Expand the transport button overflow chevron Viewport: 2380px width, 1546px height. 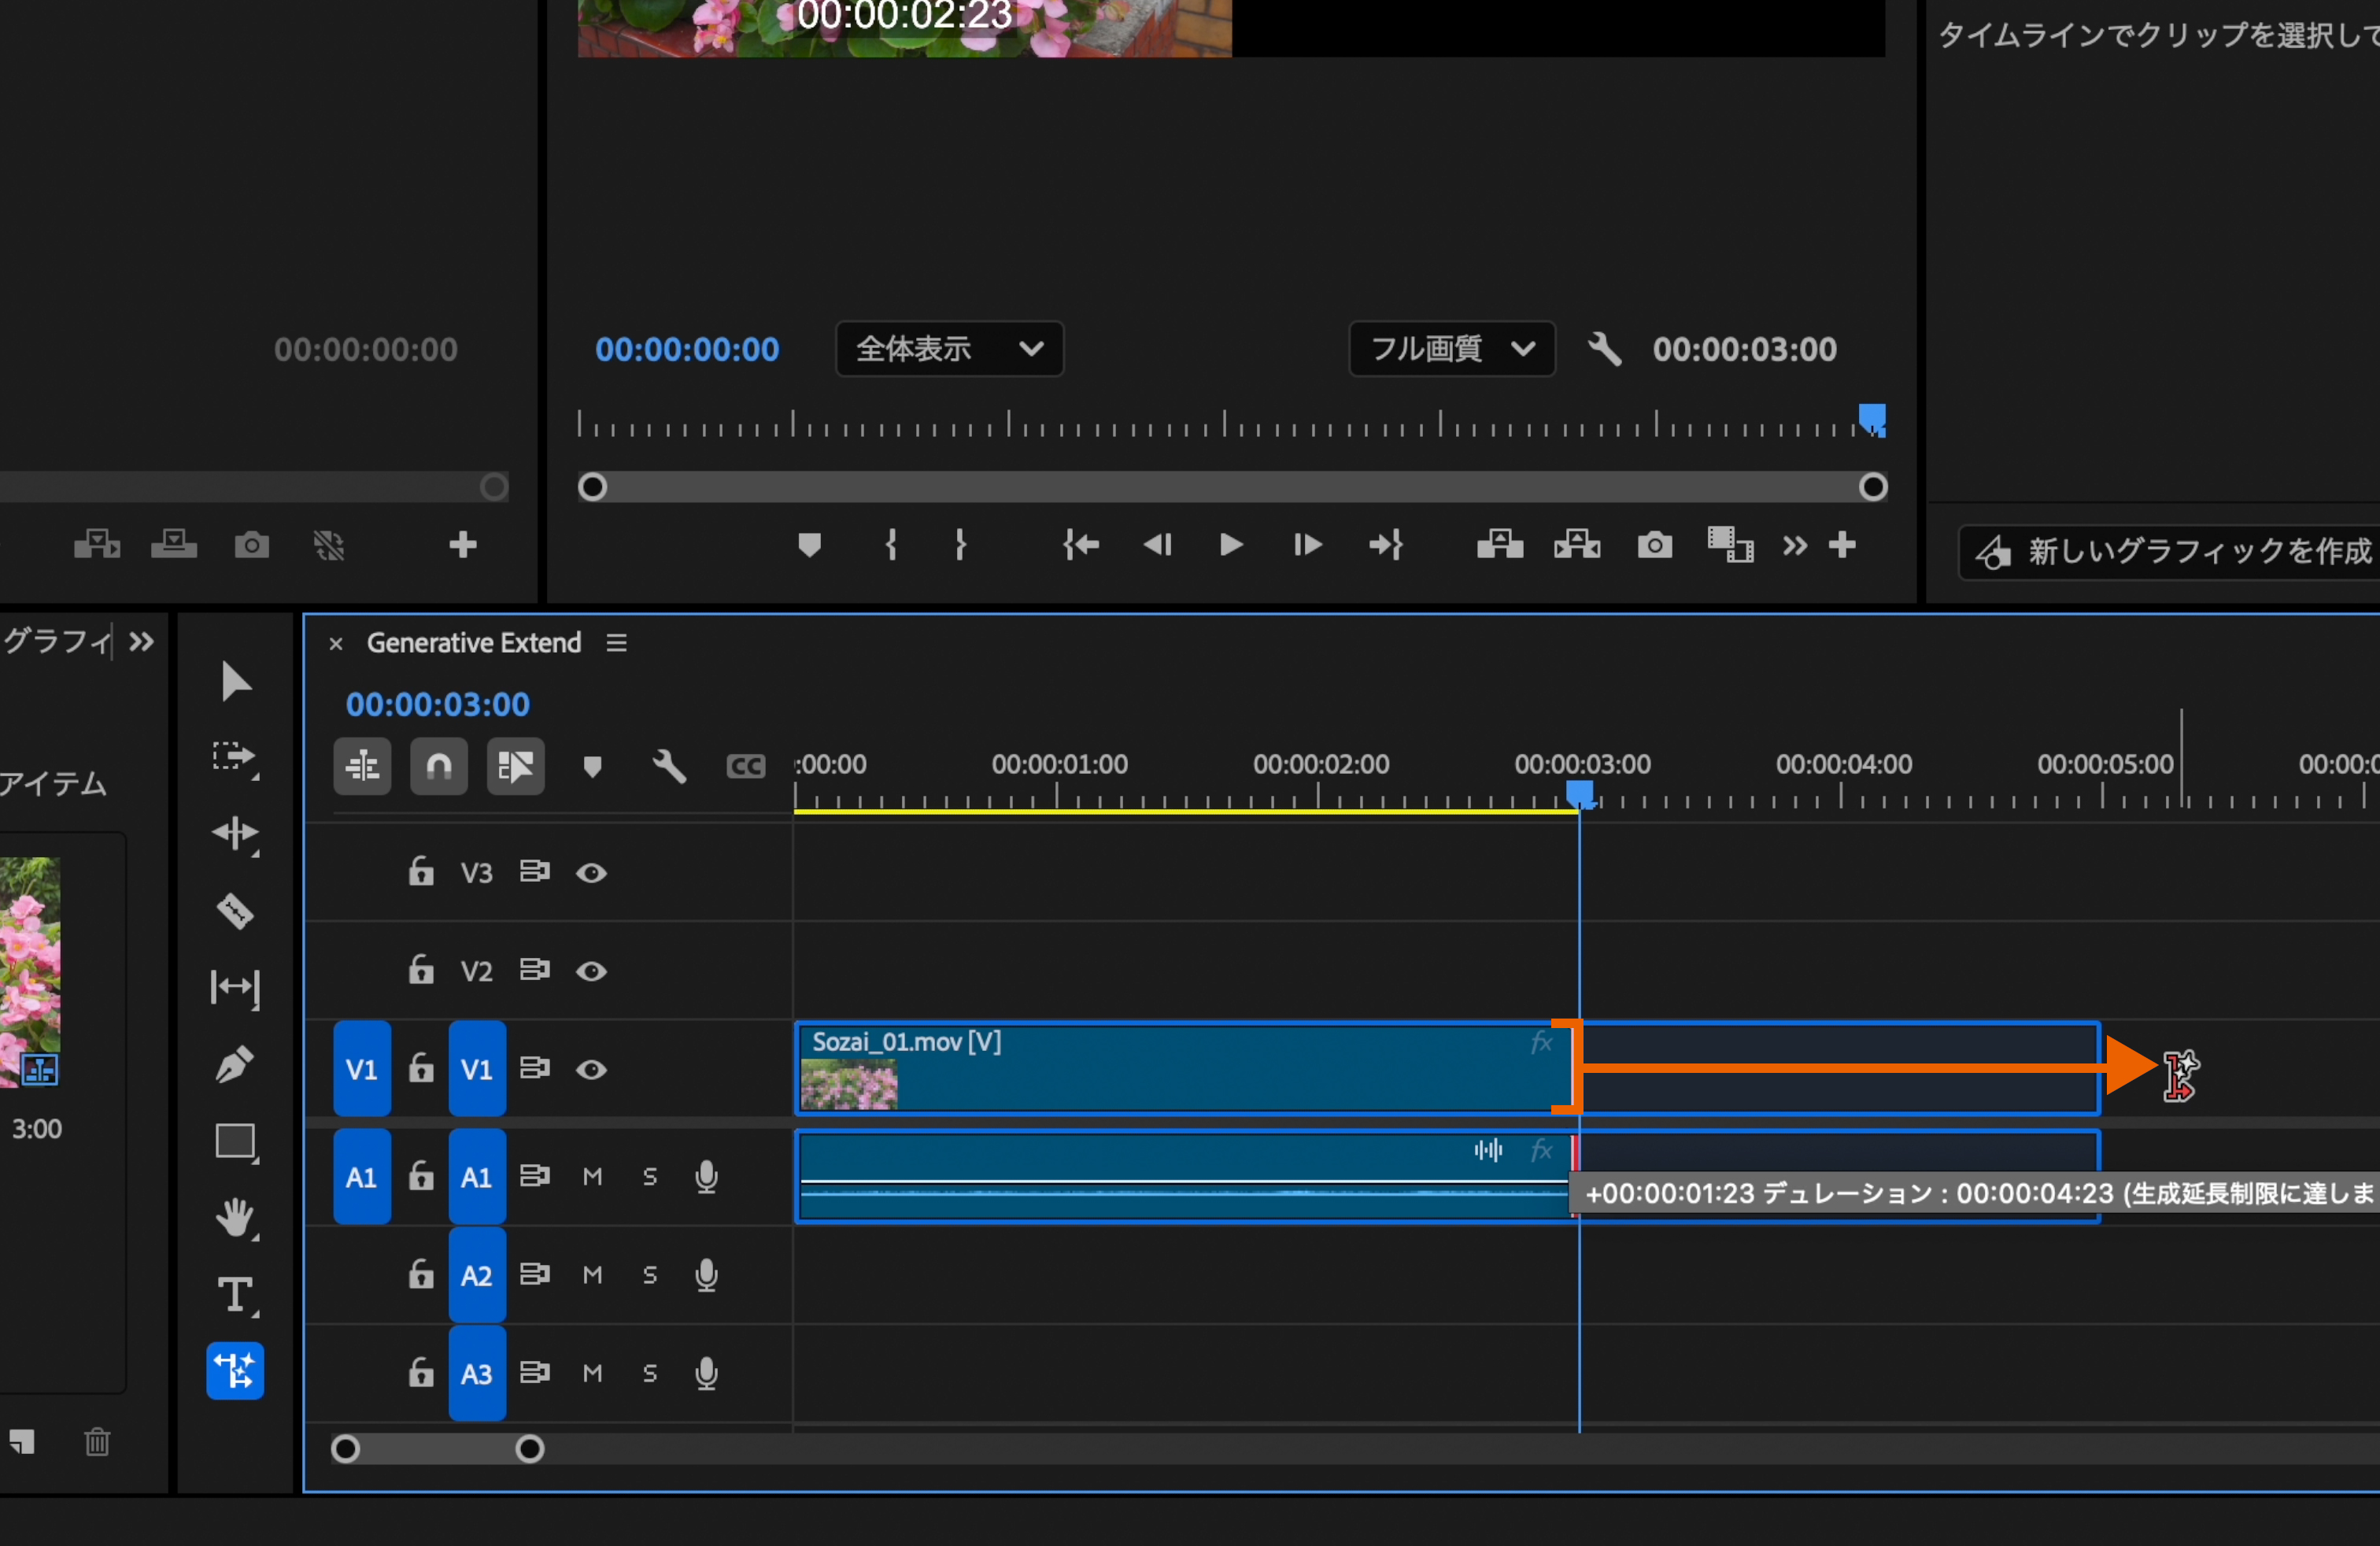[x=1794, y=545]
